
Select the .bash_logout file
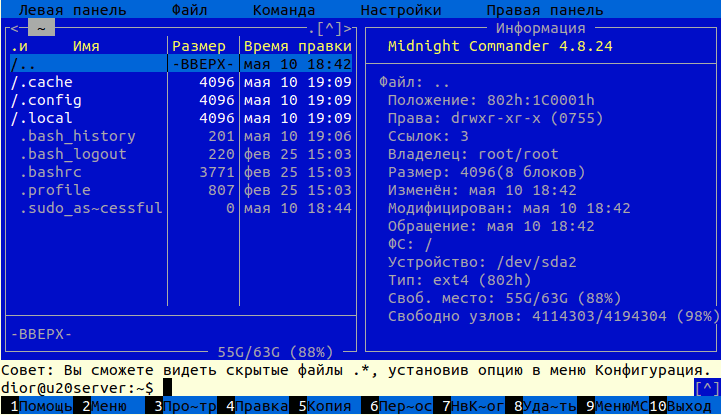[x=181, y=154]
